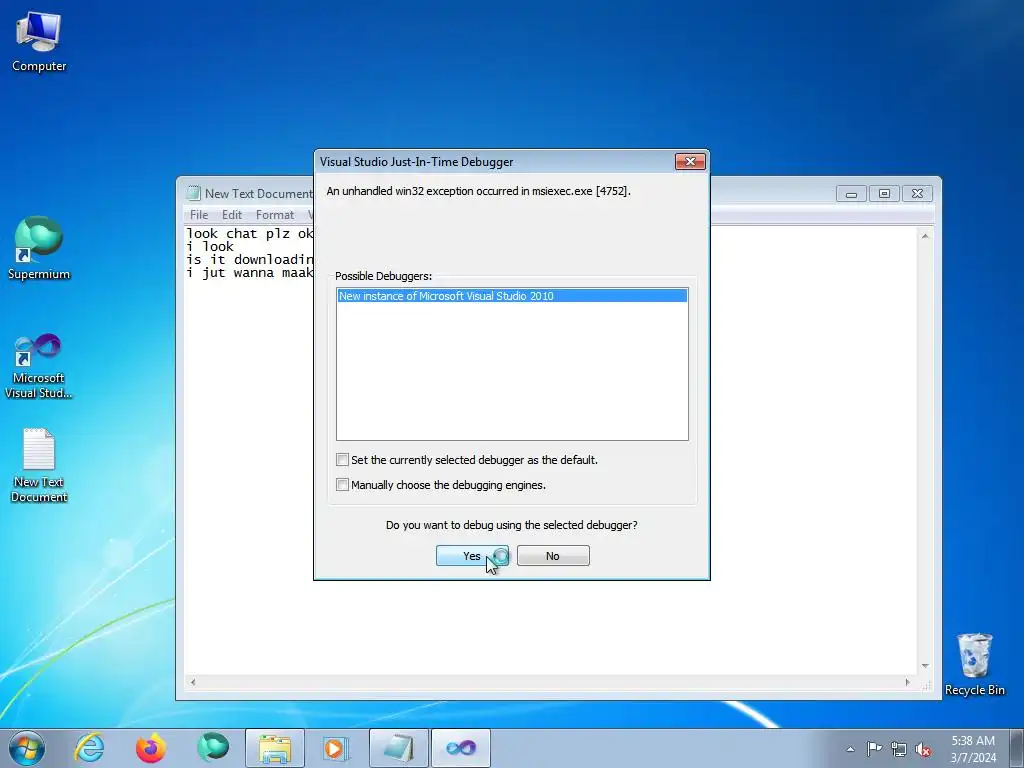Open Action Center flag tray icon
Image resolution: width=1024 pixels, height=768 pixels.
(x=874, y=749)
